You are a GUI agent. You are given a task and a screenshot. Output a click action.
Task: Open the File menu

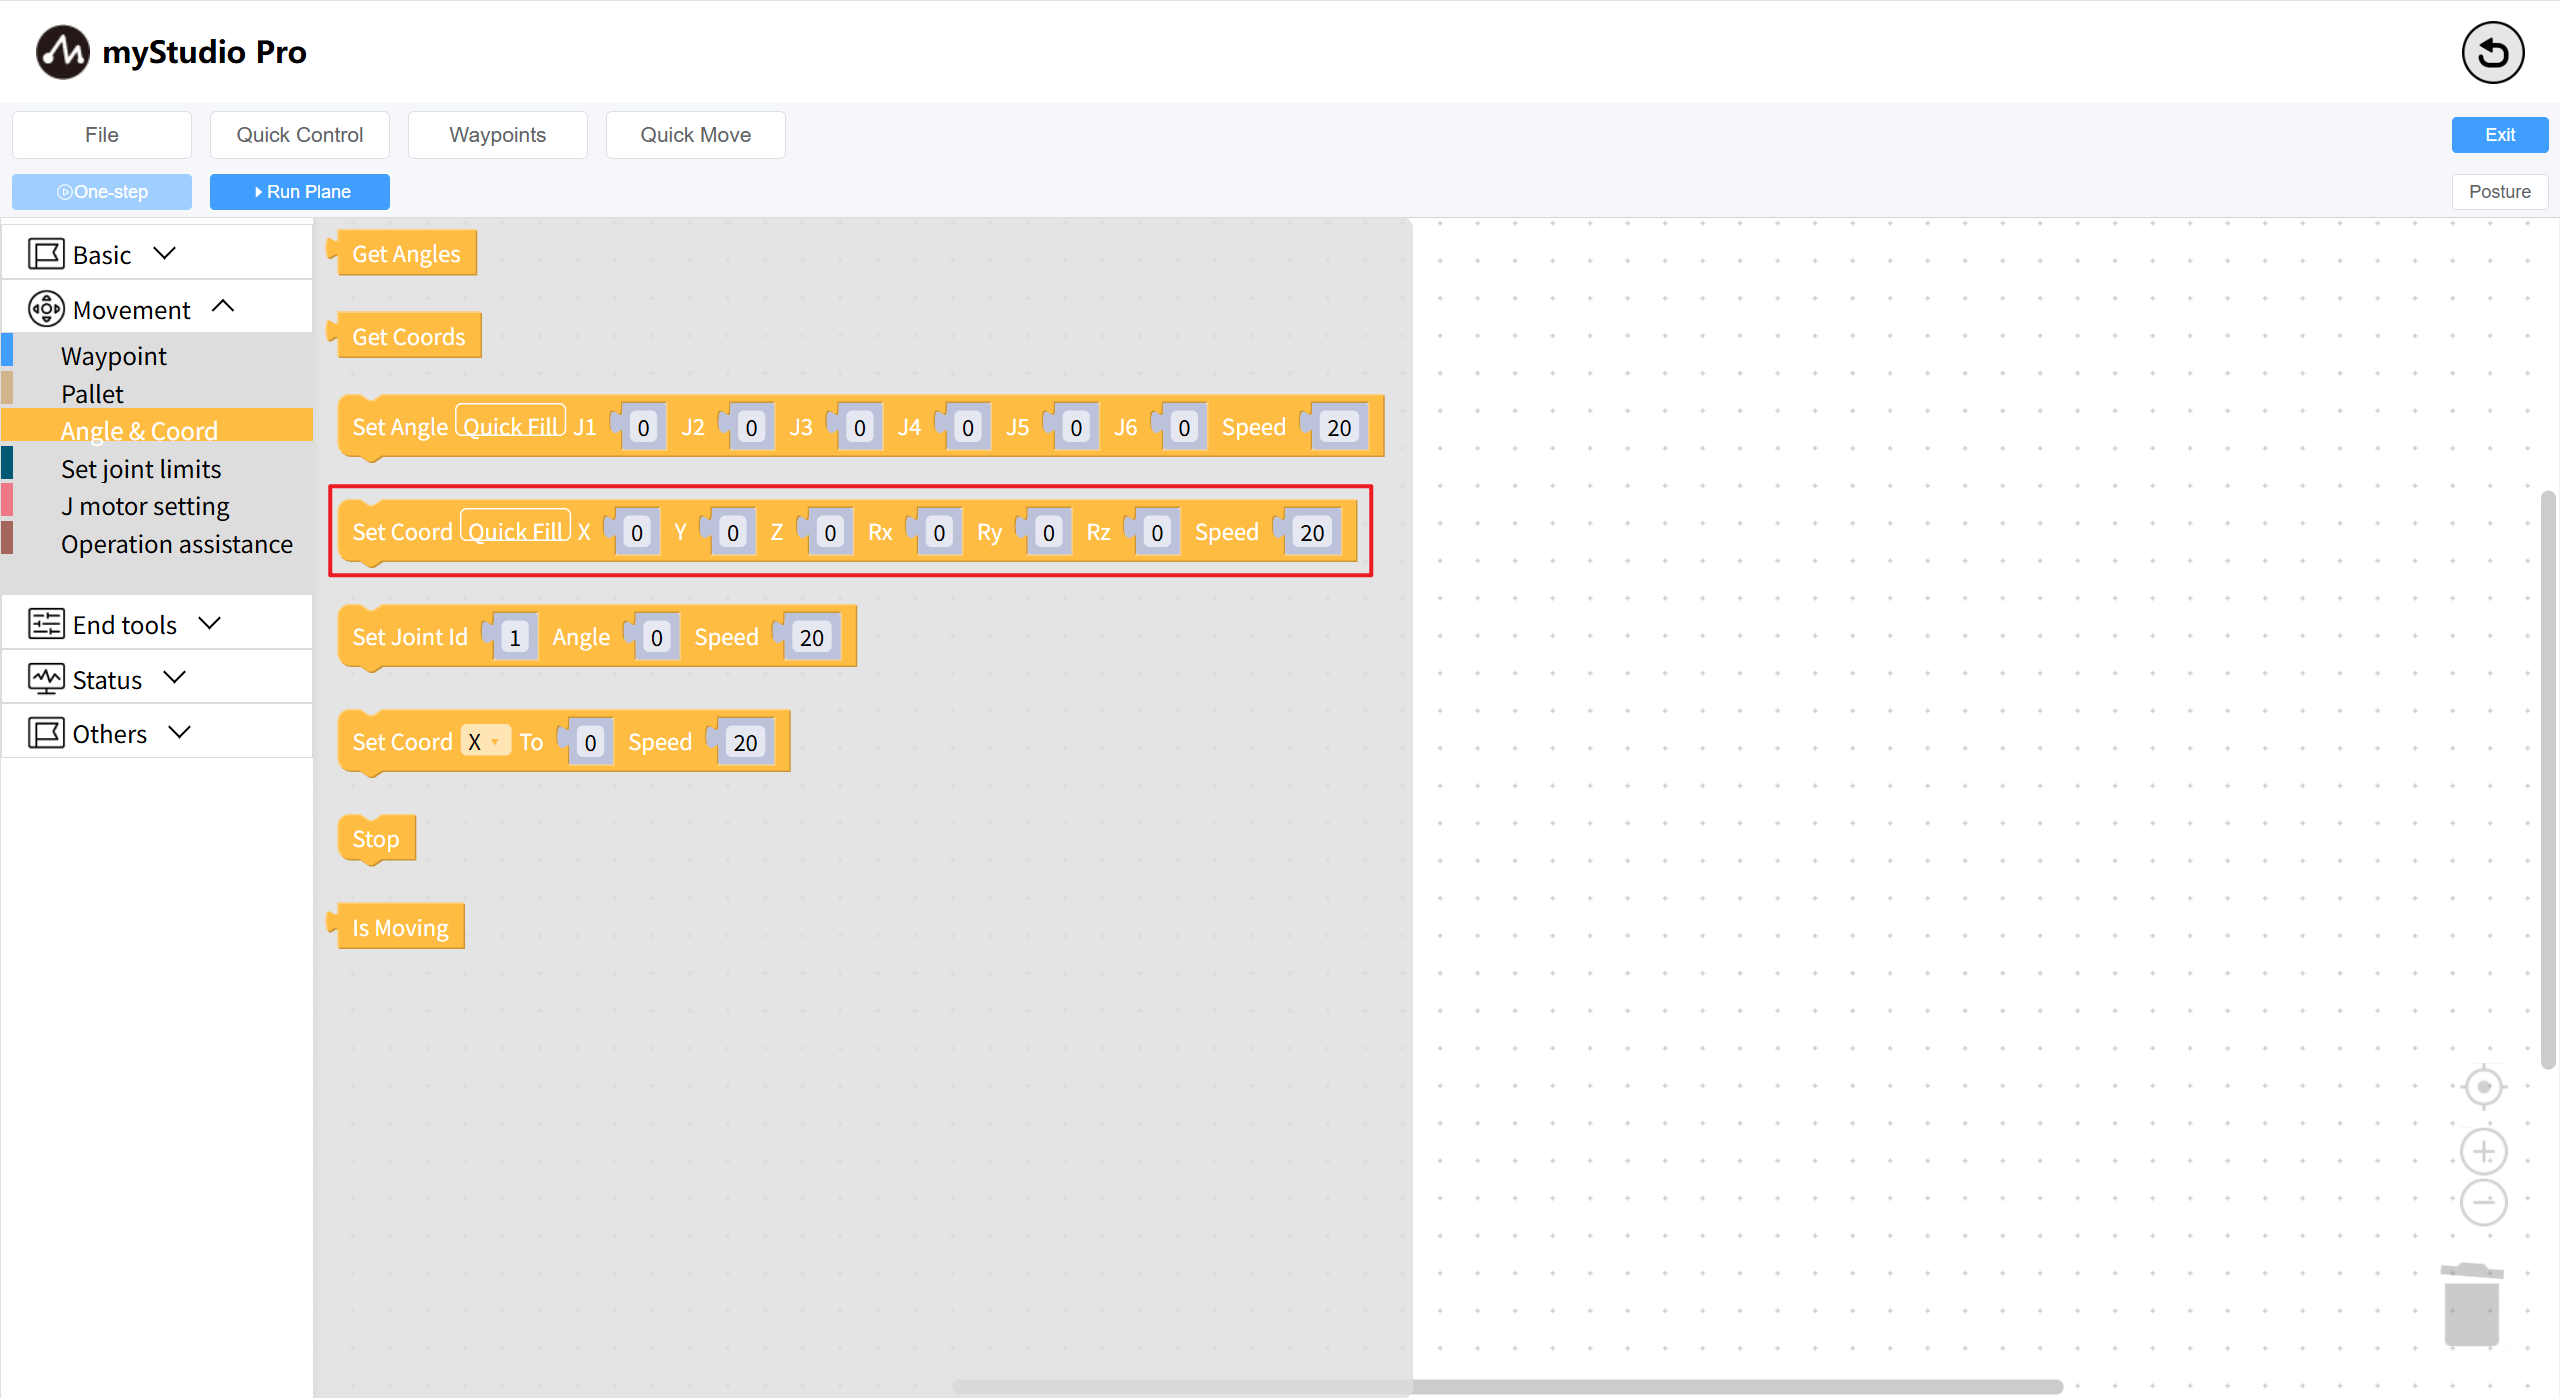102,135
